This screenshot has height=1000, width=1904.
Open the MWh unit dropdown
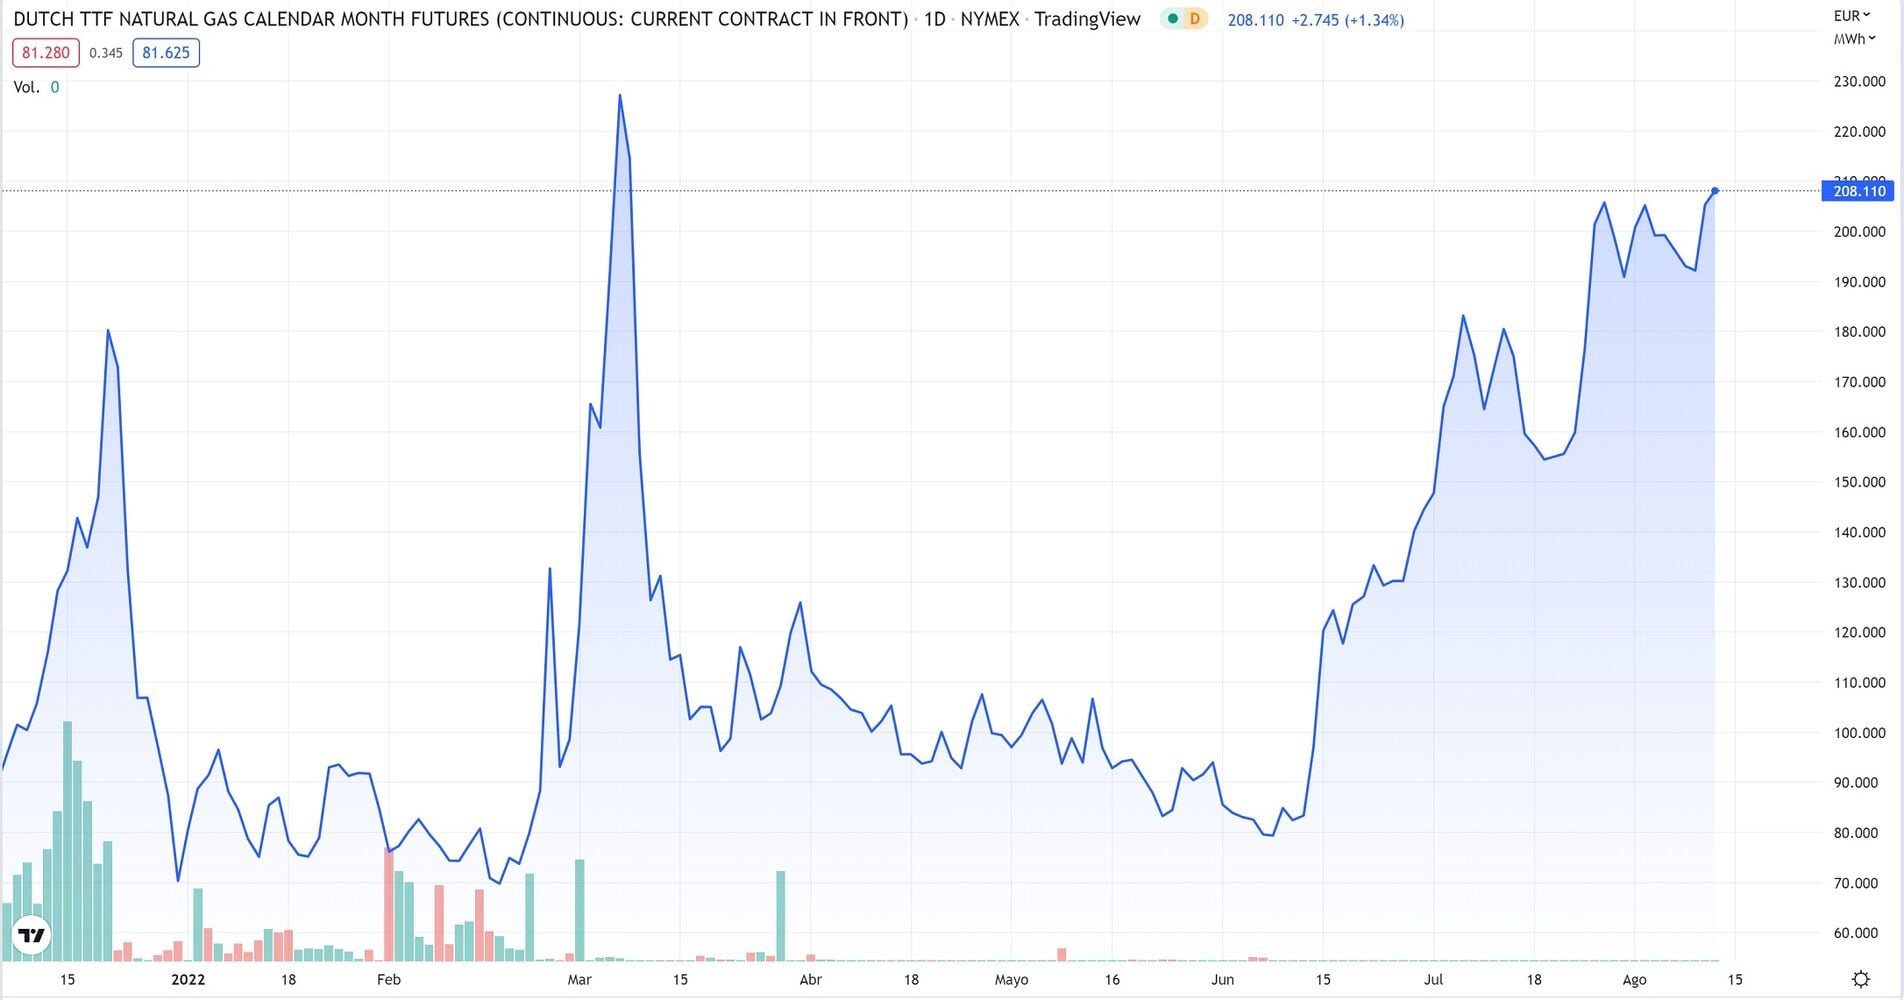click(x=1855, y=39)
